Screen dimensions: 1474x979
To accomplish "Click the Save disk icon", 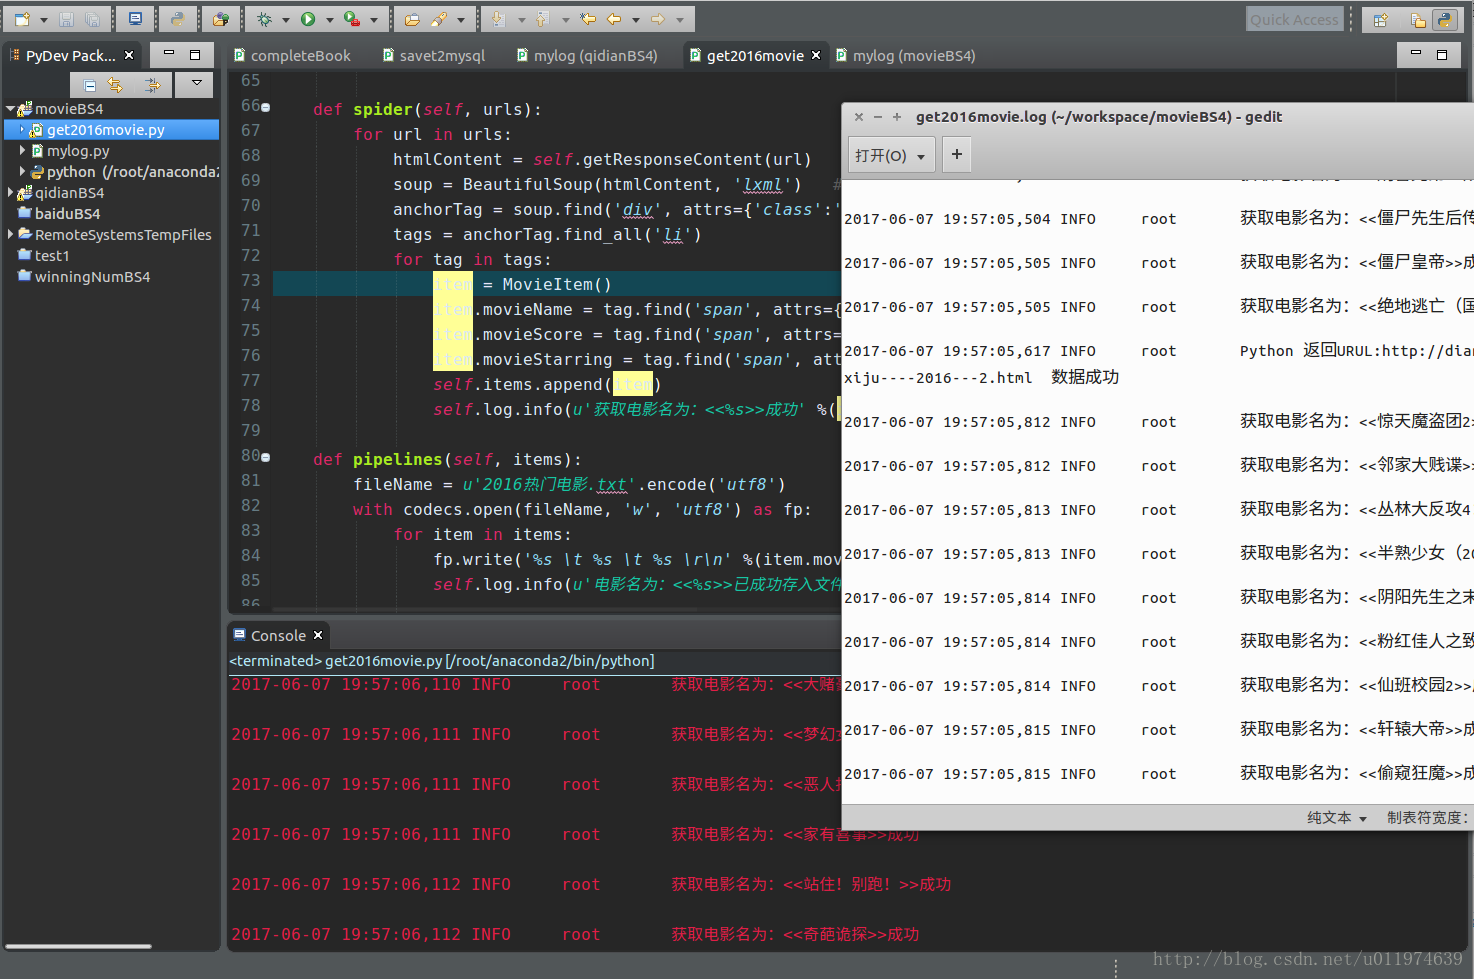I will pos(66,19).
